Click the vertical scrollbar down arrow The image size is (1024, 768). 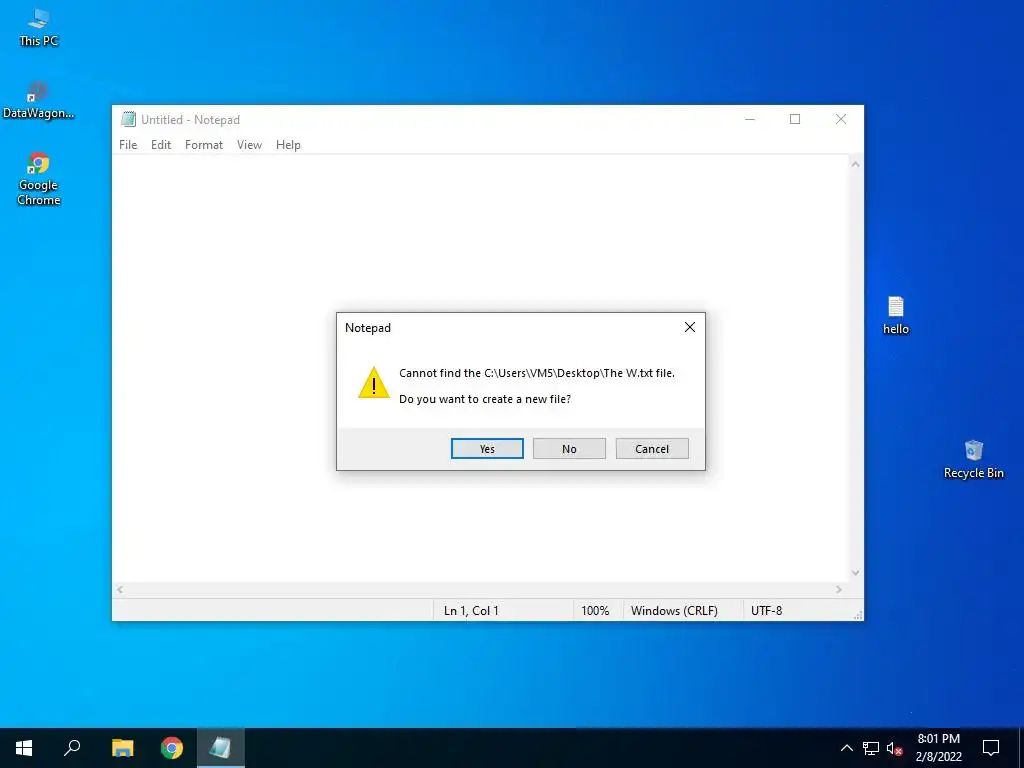click(x=855, y=573)
